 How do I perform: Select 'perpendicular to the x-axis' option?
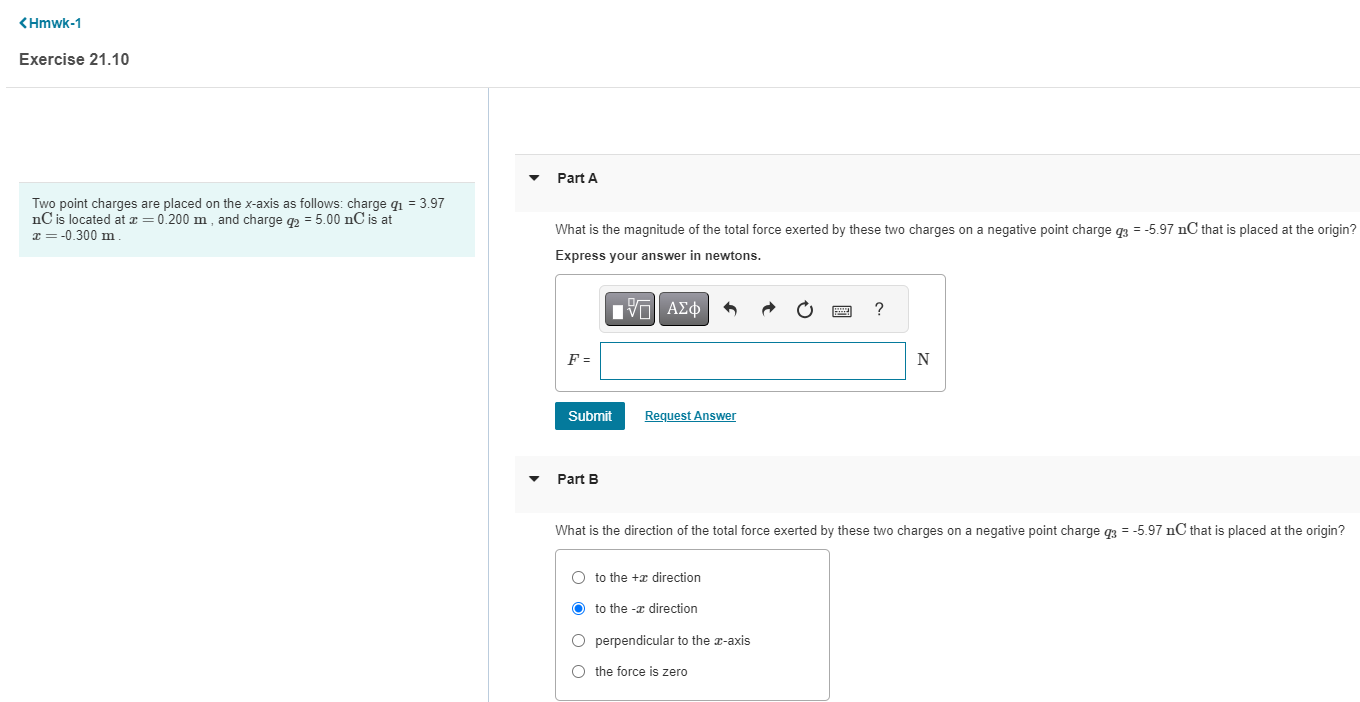(578, 640)
